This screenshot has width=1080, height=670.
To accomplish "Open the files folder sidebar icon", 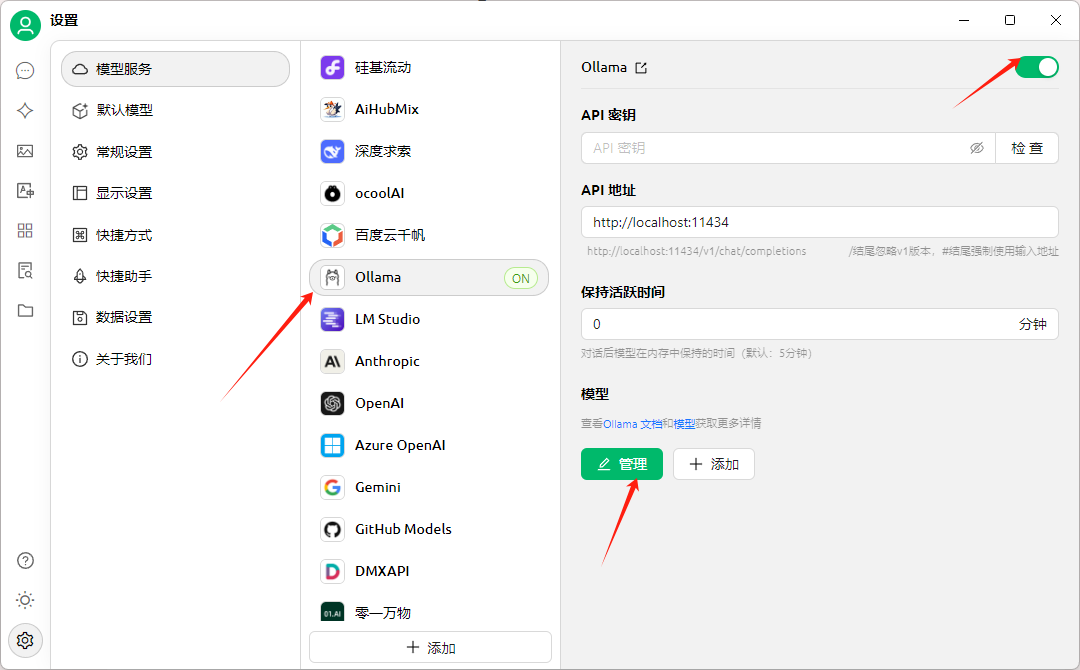I will (25, 311).
